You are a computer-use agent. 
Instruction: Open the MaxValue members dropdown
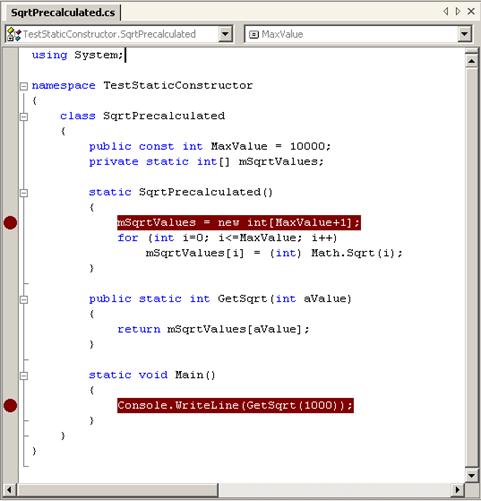coord(464,34)
